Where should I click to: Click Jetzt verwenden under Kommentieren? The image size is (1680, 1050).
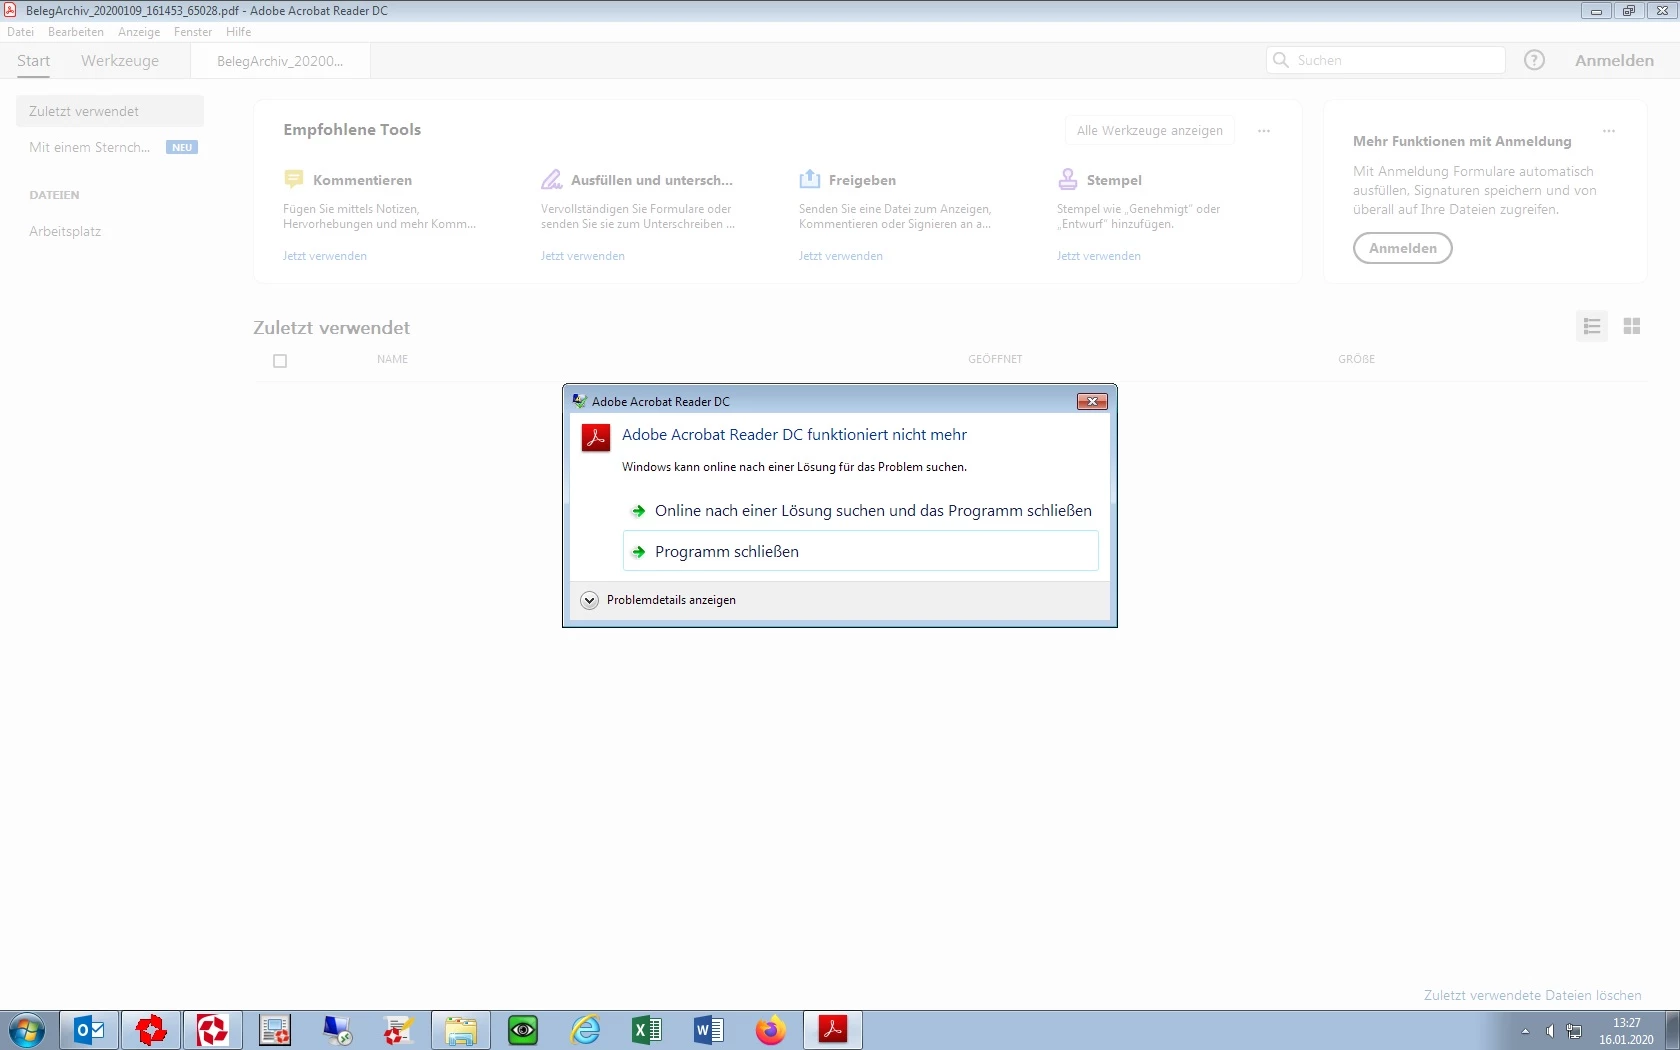click(325, 256)
